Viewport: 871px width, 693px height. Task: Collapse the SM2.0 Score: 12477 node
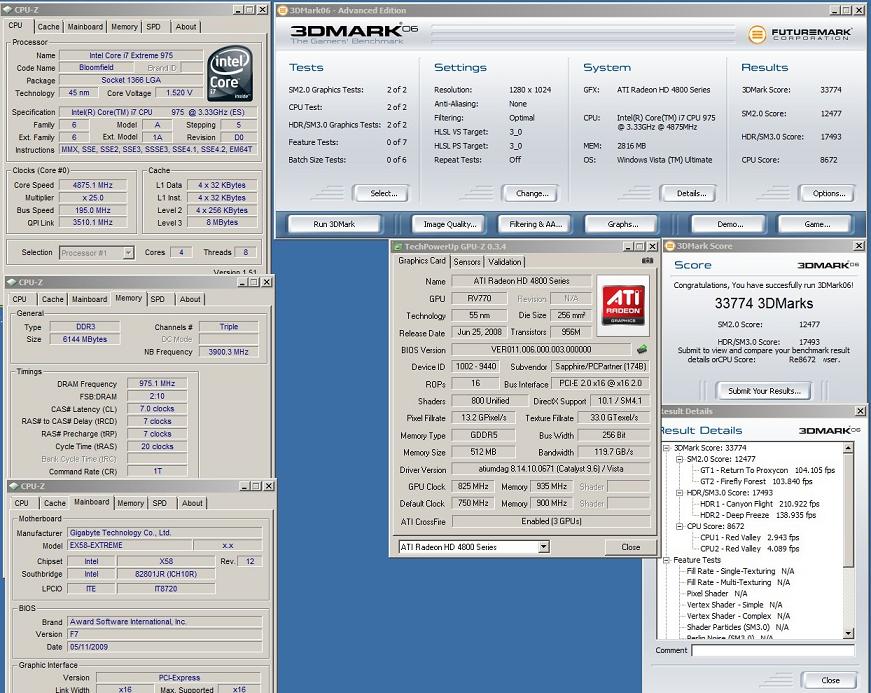coord(679,459)
